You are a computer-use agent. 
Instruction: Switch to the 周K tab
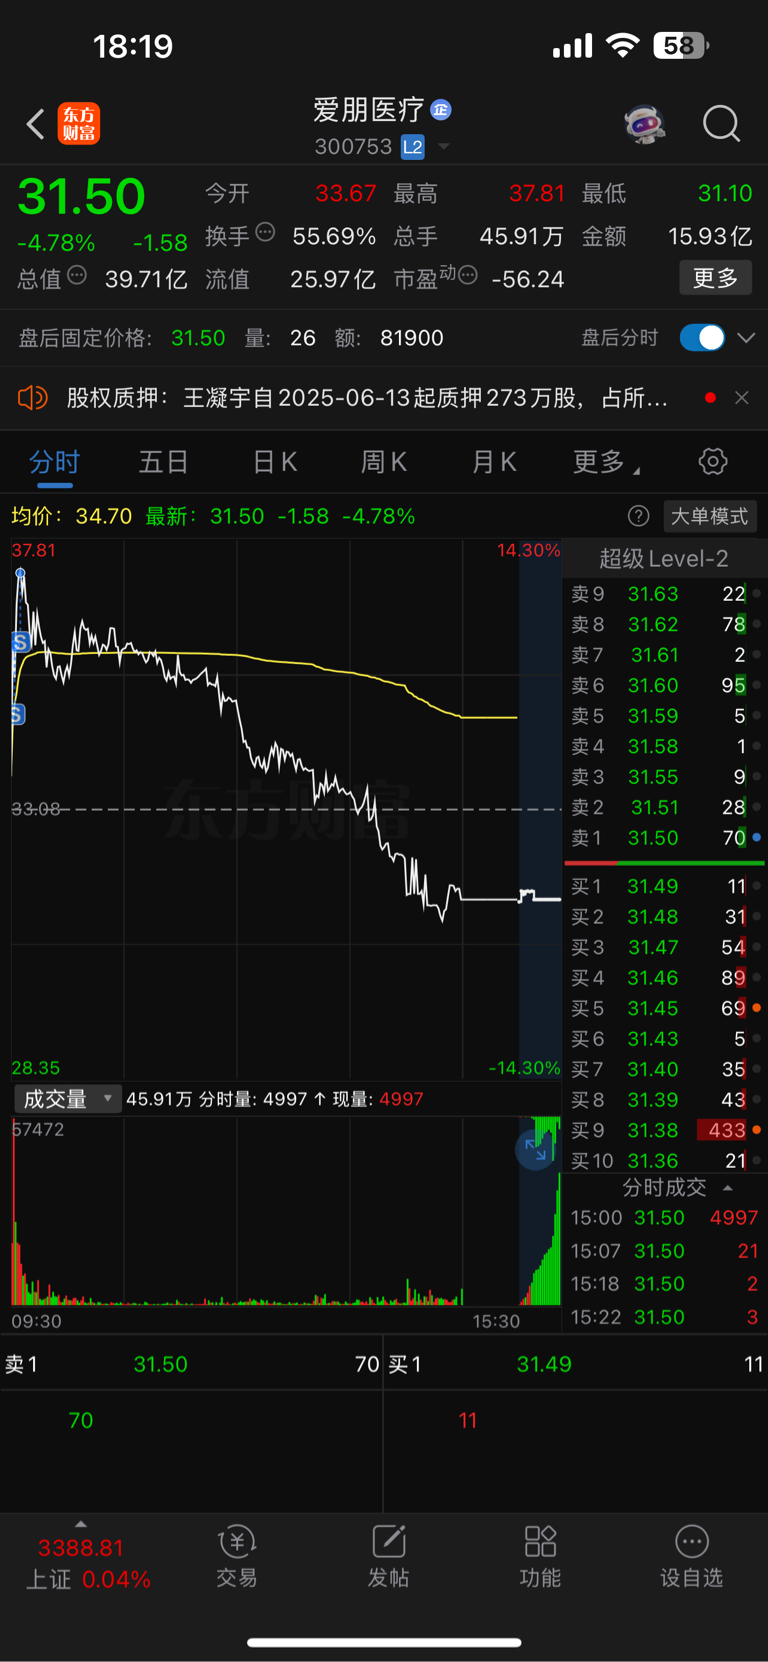tap(384, 462)
